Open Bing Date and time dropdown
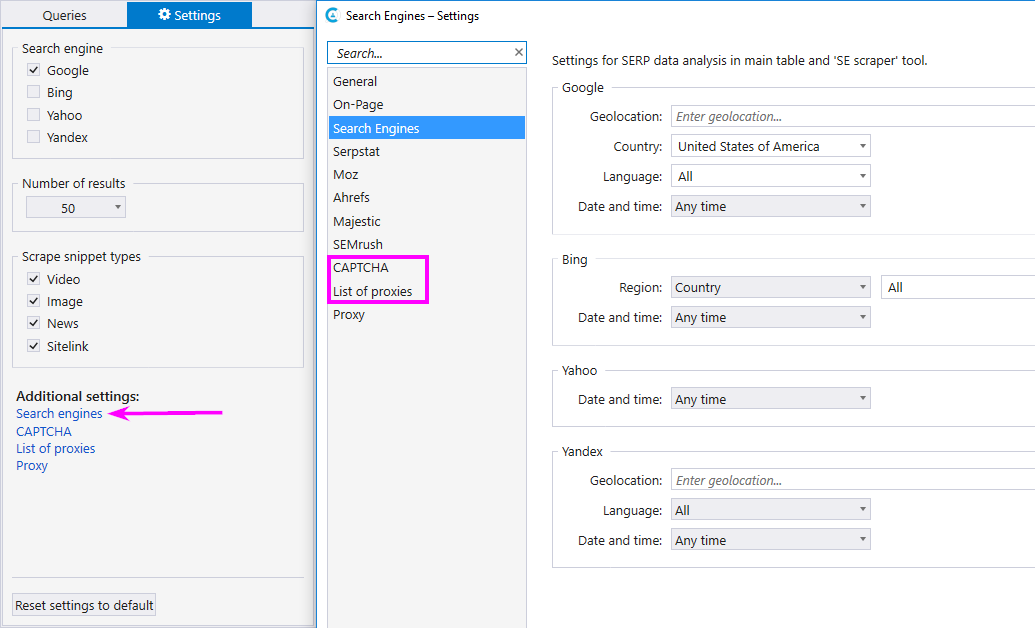 [x=770, y=317]
